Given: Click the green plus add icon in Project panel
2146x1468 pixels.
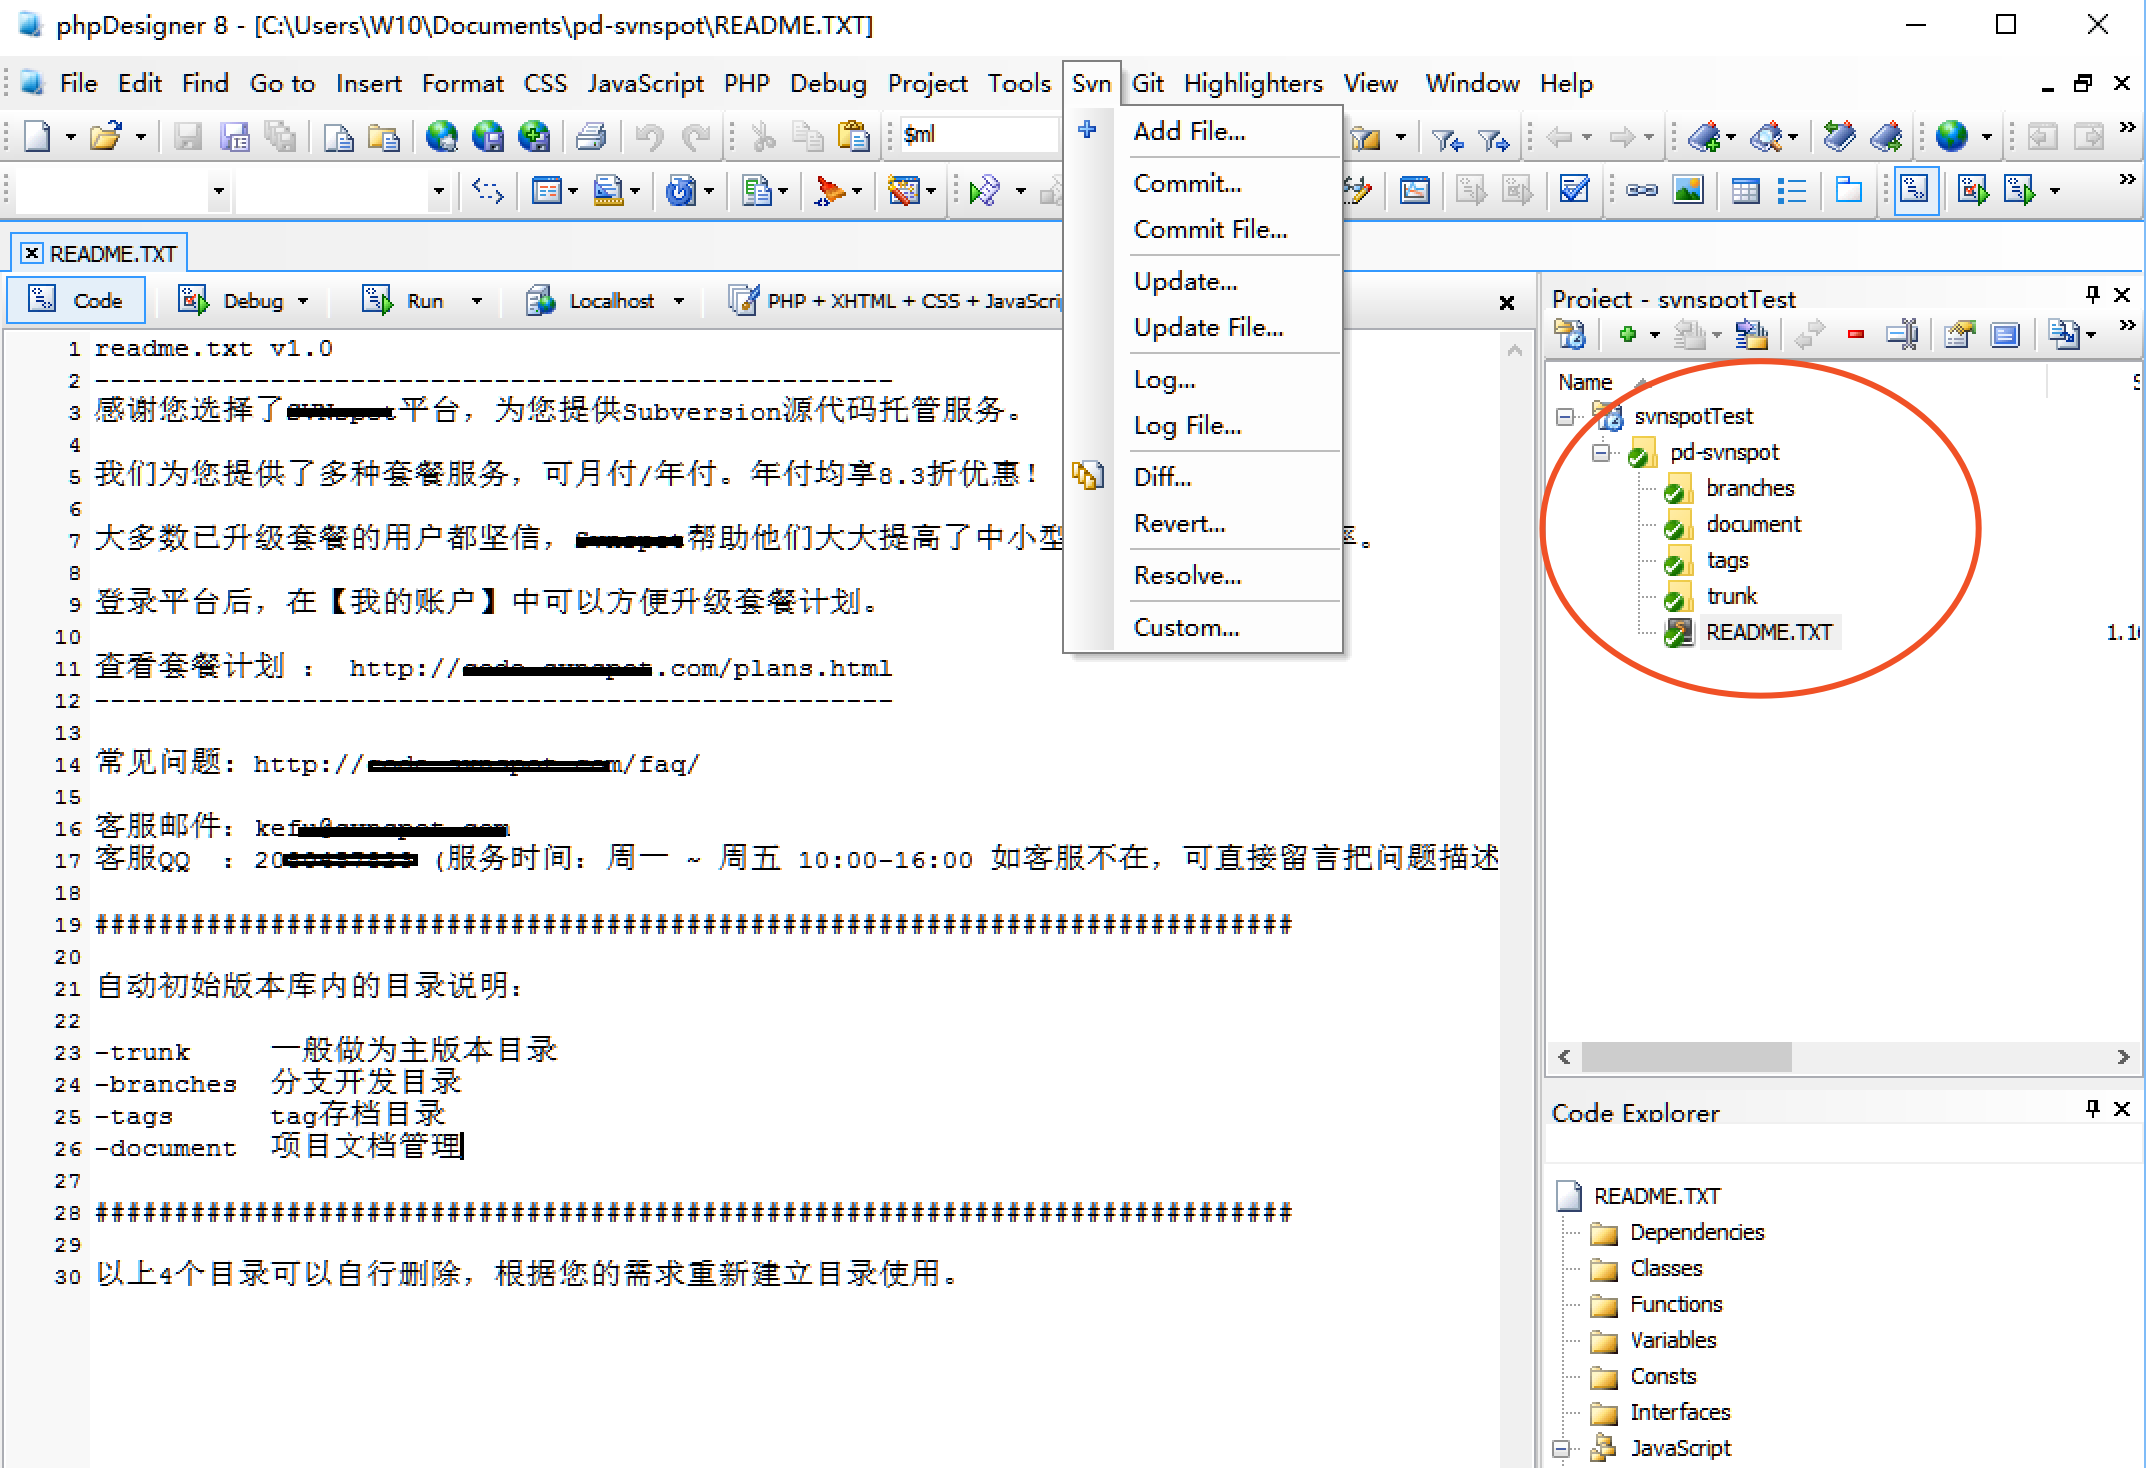Looking at the screenshot, I should tap(1627, 335).
